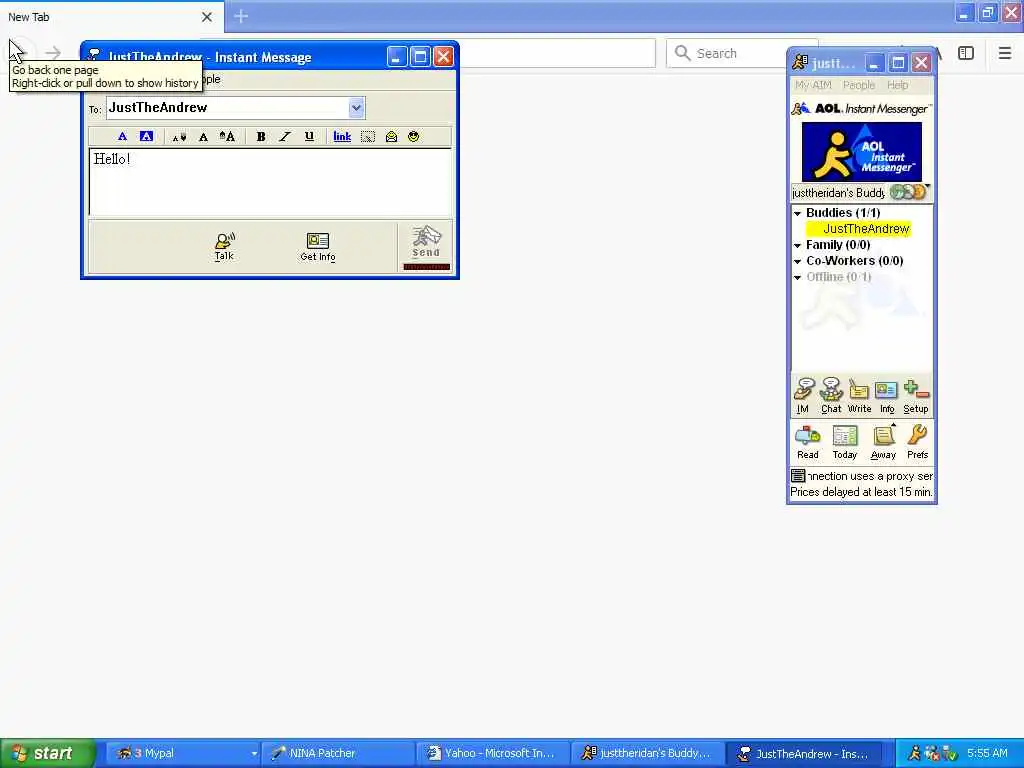Click the Prices delayed at least 15 min. ticker text
This screenshot has height=768, width=1024.
tap(861, 492)
